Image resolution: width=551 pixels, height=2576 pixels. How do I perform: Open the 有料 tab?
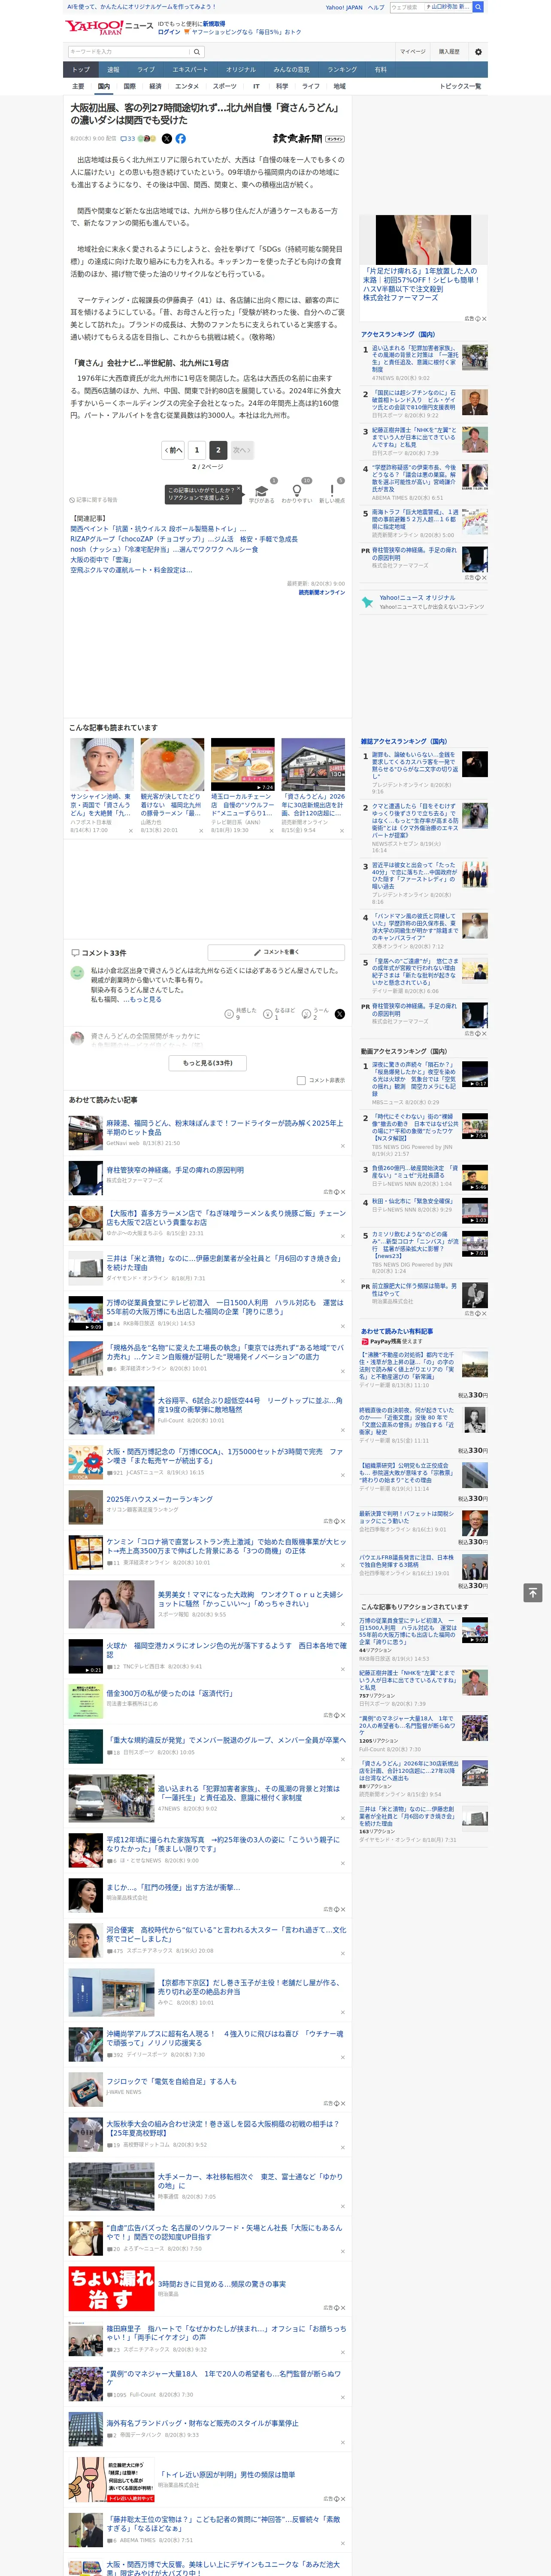click(x=380, y=70)
